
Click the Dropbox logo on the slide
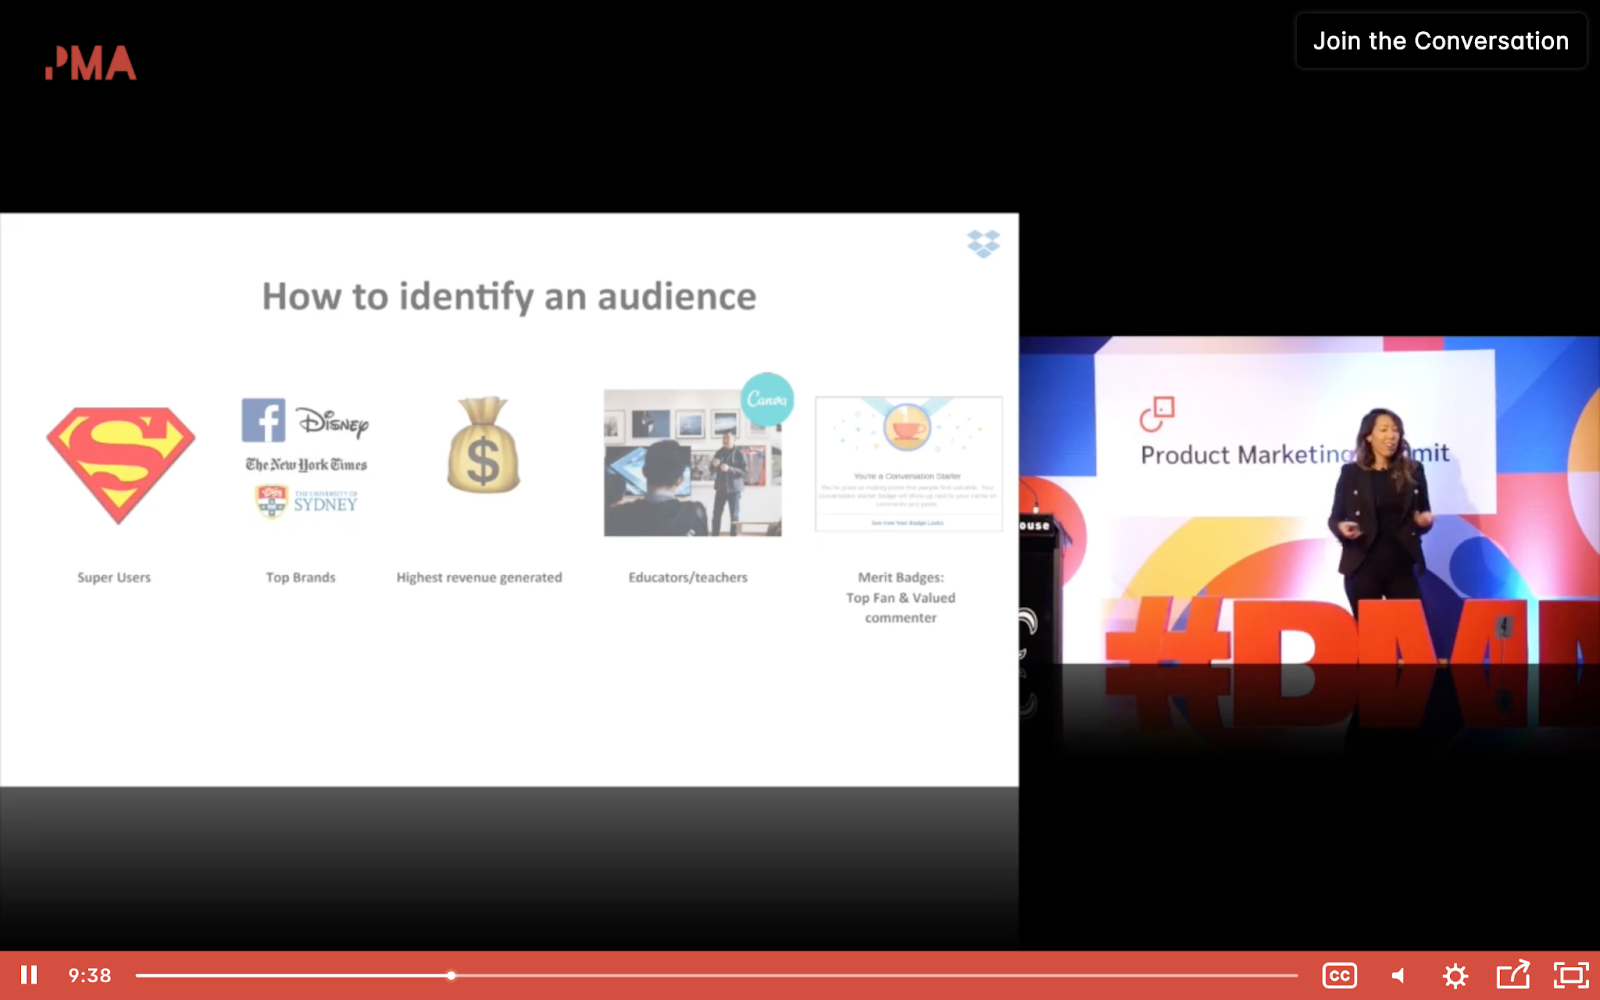pyautogui.click(x=983, y=243)
